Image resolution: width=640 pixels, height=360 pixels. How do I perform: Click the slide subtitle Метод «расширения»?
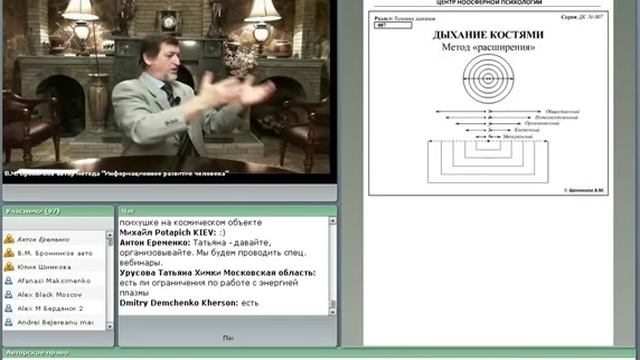(488, 47)
